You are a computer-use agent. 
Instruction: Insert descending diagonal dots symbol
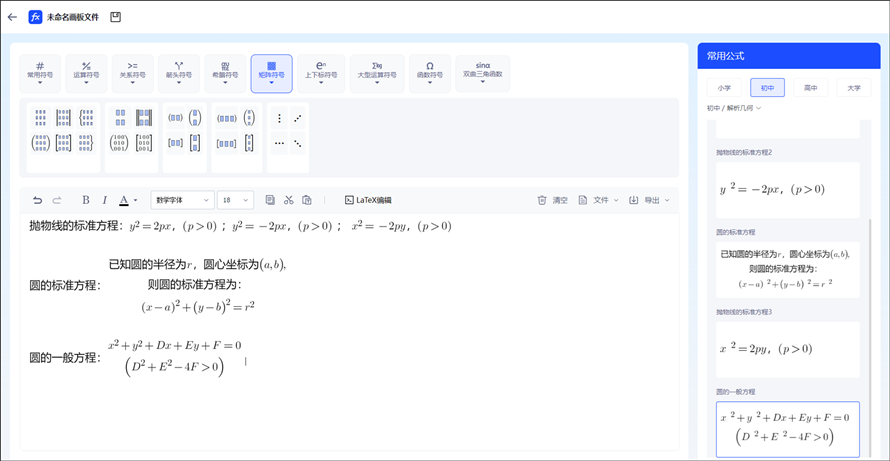coord(297,143)
